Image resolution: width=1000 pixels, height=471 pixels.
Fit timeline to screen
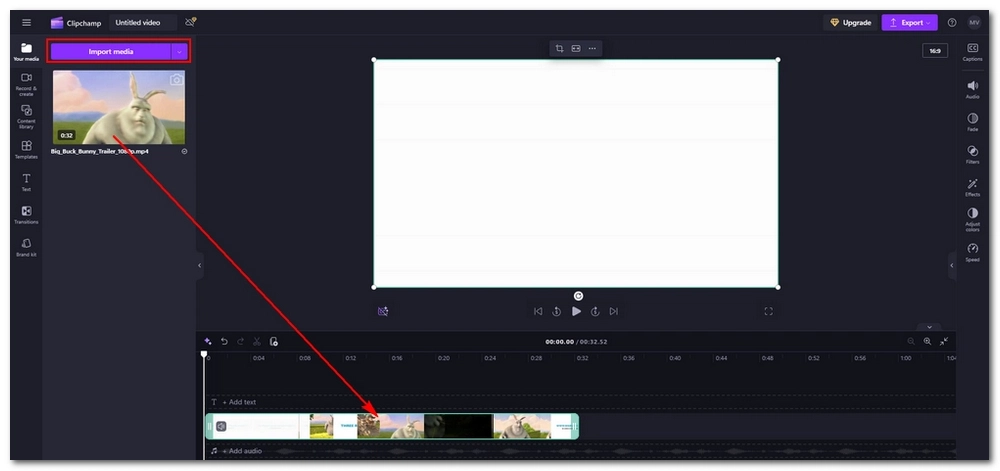[x=944, y=342]
